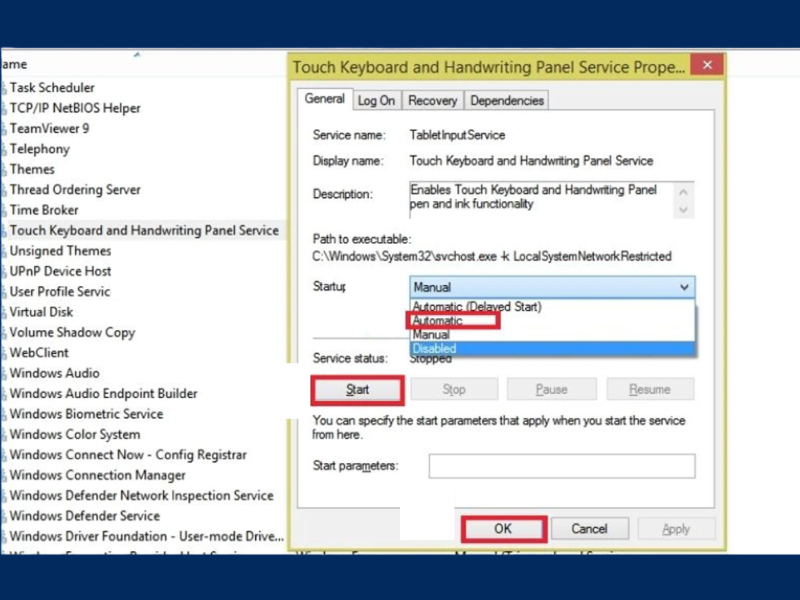The image size is (800, 600).
Task: Click the Start parameters text field
Action: [561, 466]
